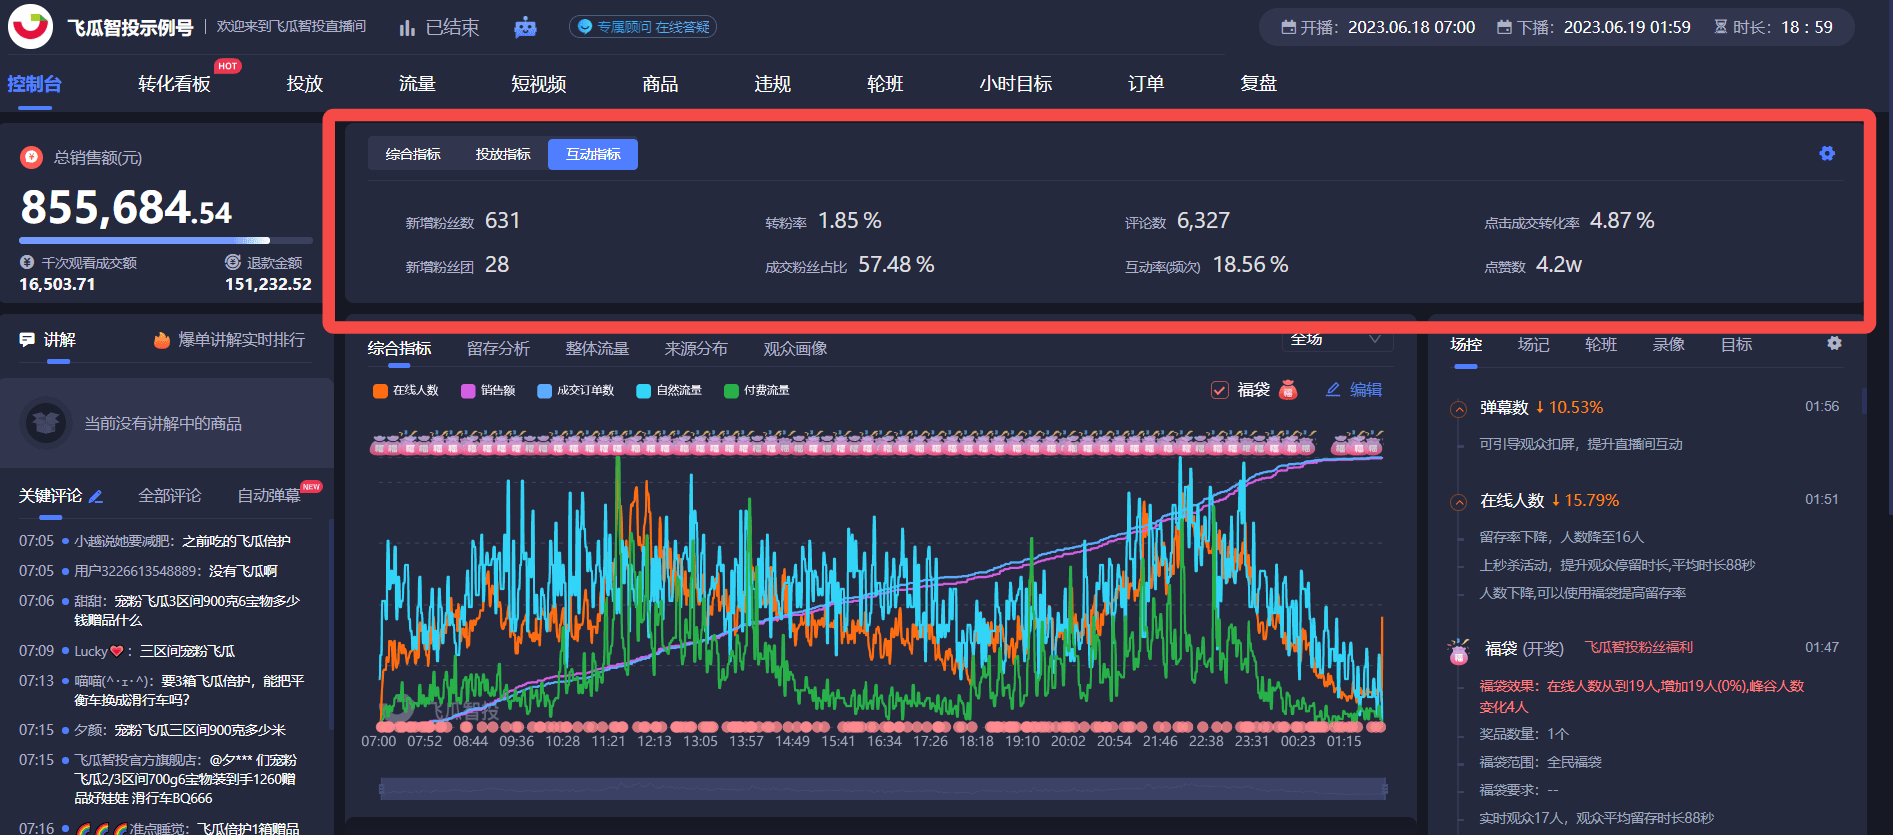This screenshot has width=1893, height=835.
Task: Click the edit pencil beside 关键评论
Action: (x=96, y=496)
